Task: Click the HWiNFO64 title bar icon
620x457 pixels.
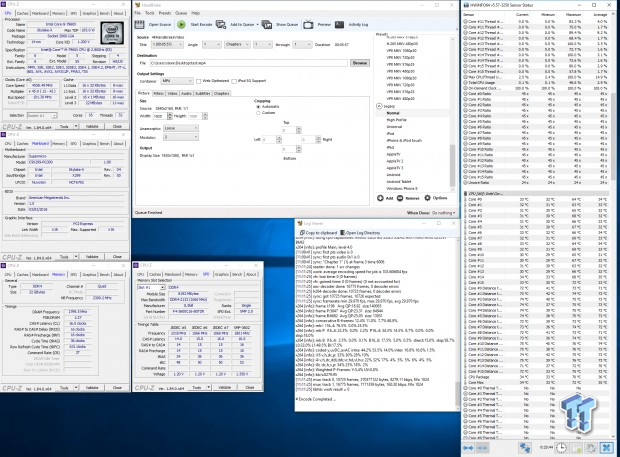Action: click(x=466, y=5)
